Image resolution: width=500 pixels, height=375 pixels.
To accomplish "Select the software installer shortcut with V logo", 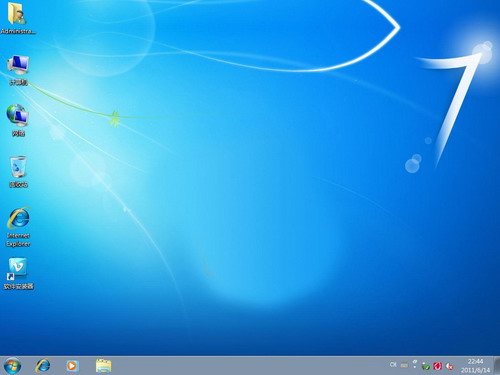I will (x=18, y=273).
